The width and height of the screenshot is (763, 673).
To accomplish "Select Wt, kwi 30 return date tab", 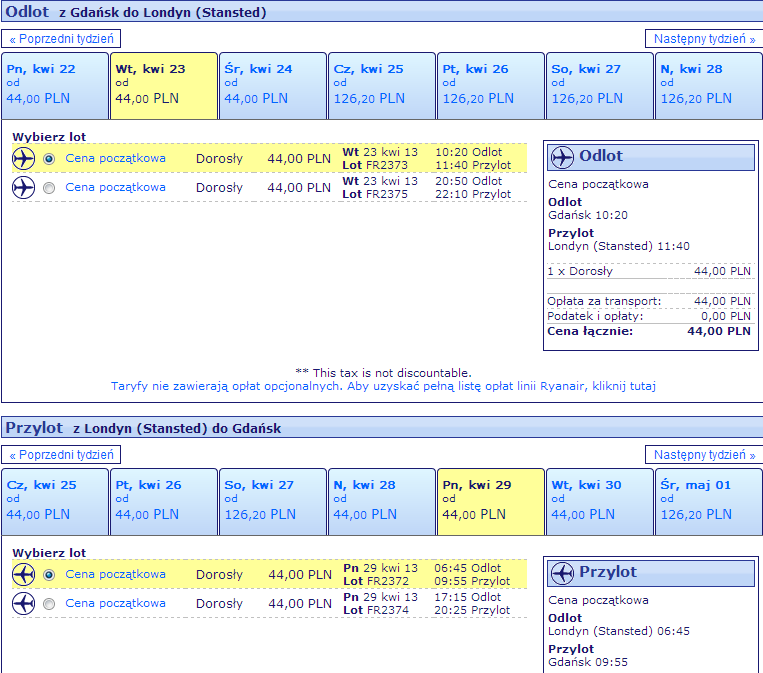I will (x=600, y=502).
